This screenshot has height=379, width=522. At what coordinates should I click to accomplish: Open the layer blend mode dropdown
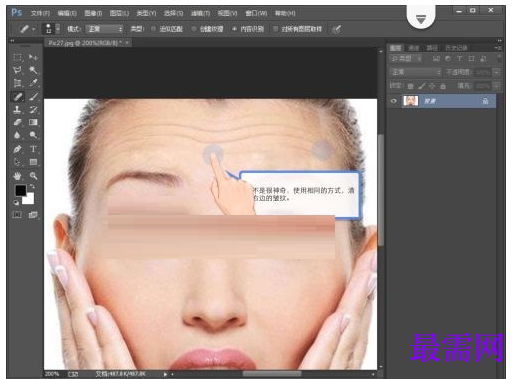pyautogui.click(x=415, y=72)
